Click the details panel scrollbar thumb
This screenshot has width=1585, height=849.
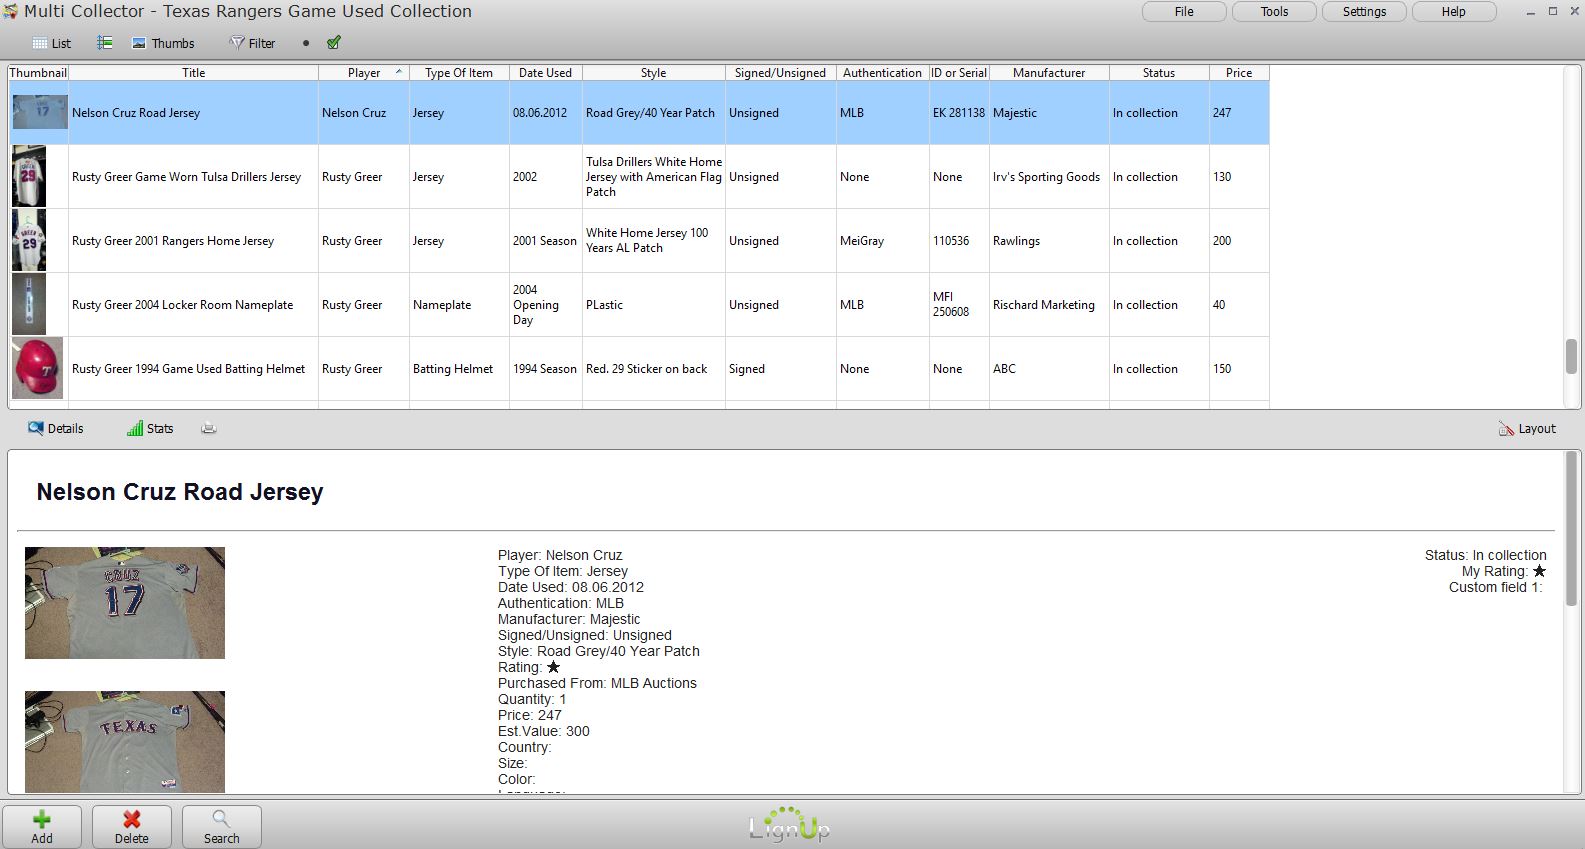click(x=1571, y=530)
